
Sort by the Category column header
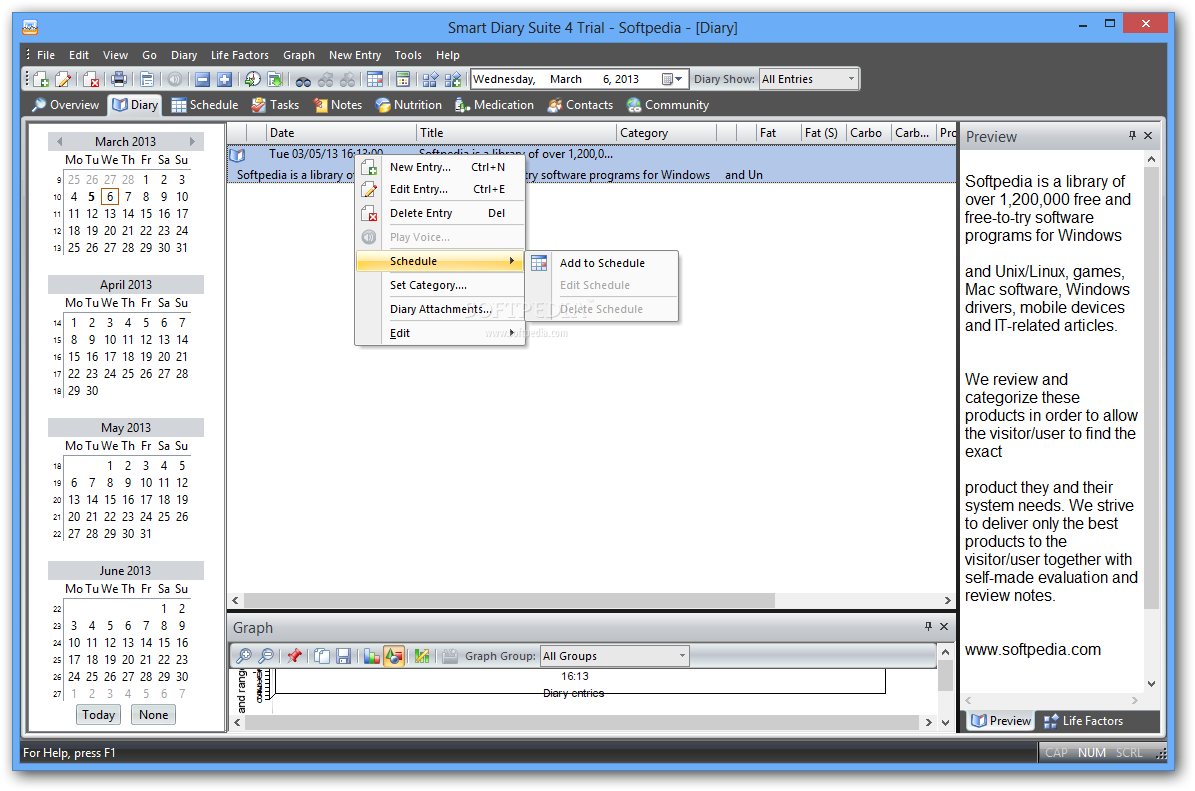coord(667,133)
